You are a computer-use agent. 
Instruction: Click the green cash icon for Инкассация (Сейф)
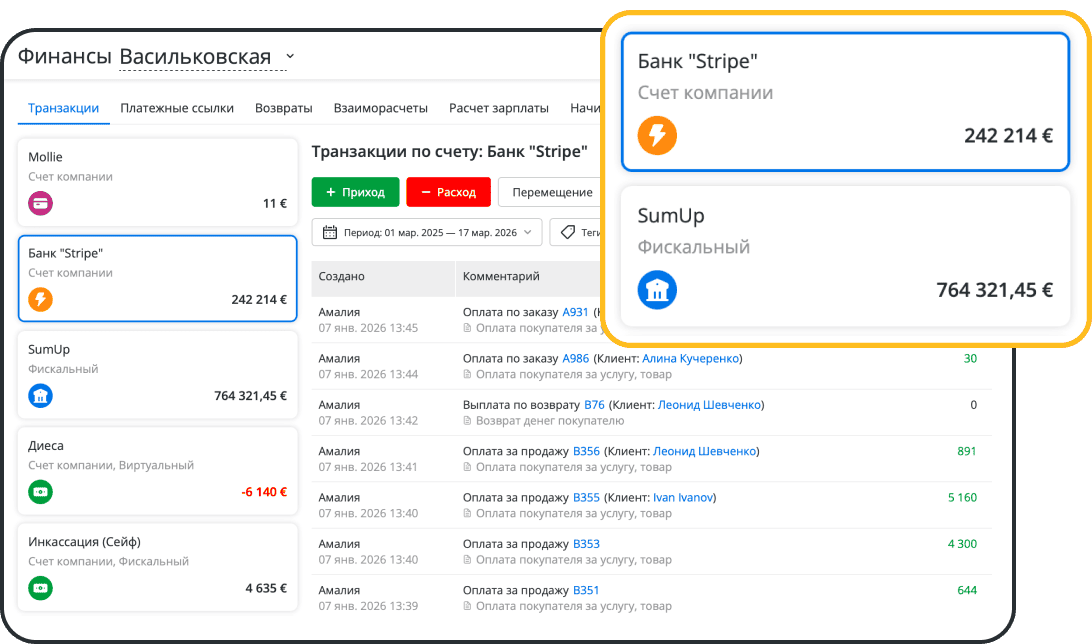coord(41,588)
